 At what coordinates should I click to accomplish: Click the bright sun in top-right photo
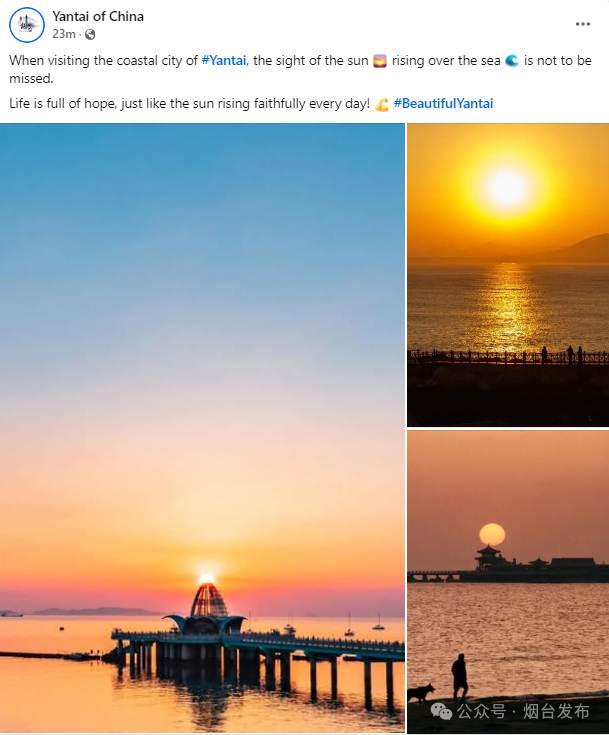click(x=507, y=188)
